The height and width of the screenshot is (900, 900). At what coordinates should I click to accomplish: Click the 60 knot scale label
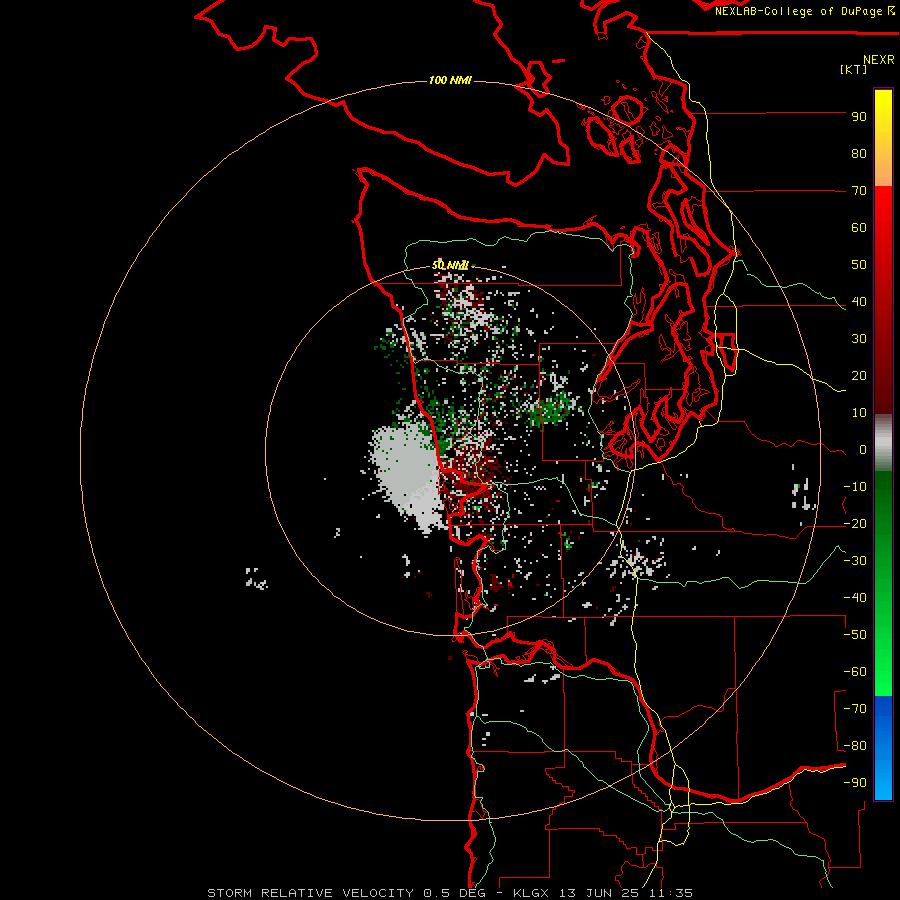click(859, 228)
